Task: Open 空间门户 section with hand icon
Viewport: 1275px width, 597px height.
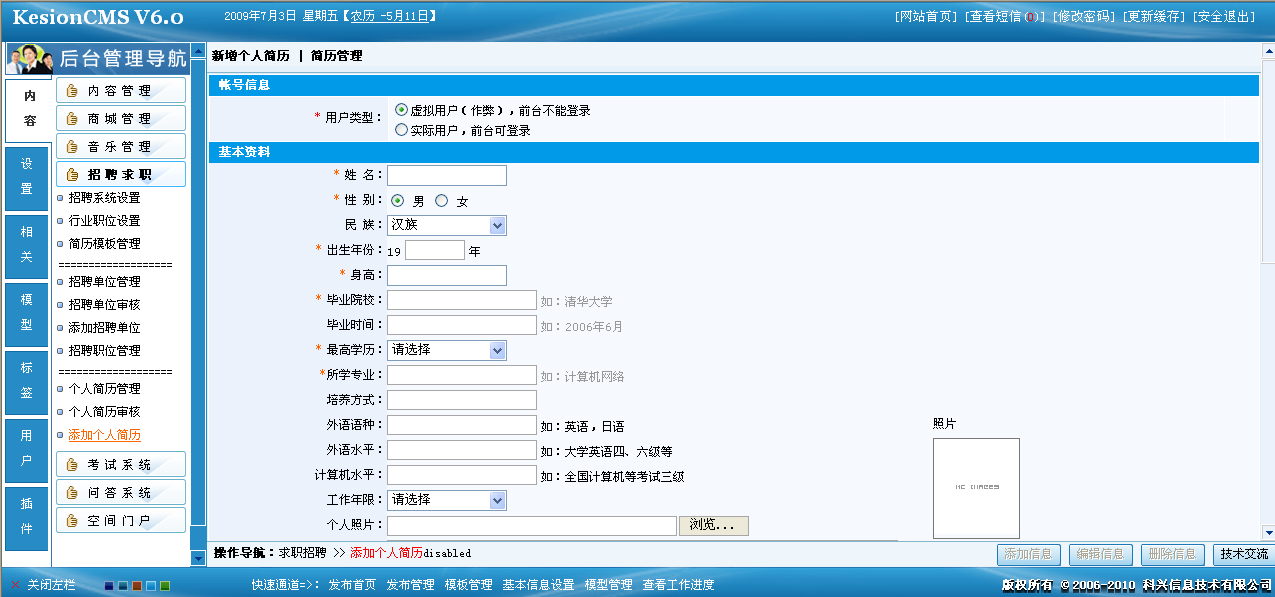Action: [120, 521]
